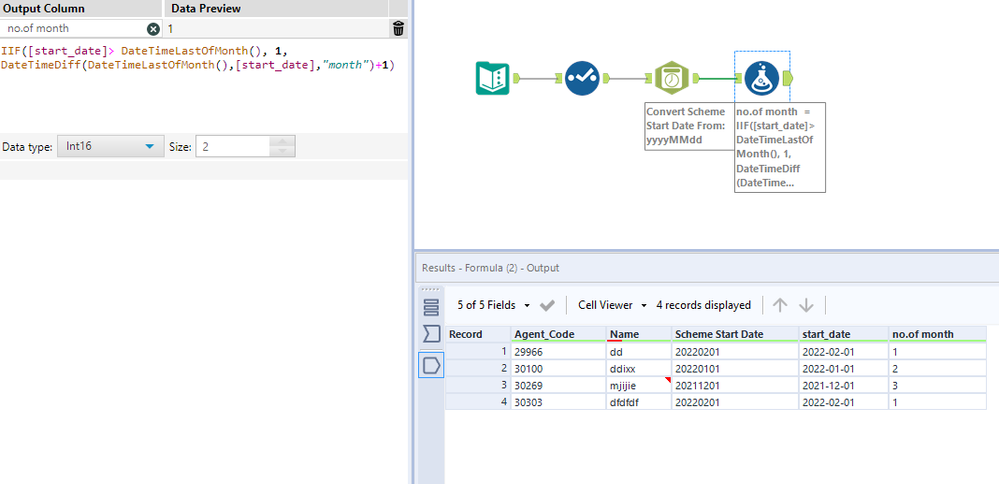Apply field selection checkmark in Results
Screen dimensions: 999x484
[x=547, y=306]
